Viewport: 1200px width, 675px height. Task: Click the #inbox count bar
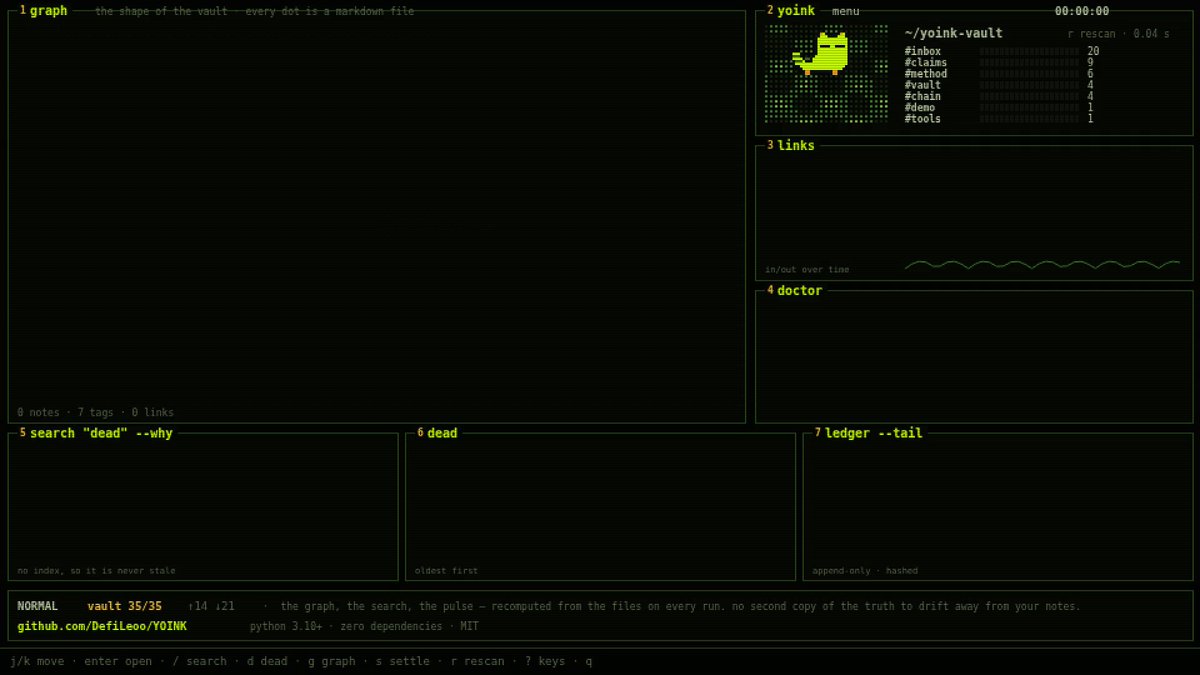tap(1029, 51)
